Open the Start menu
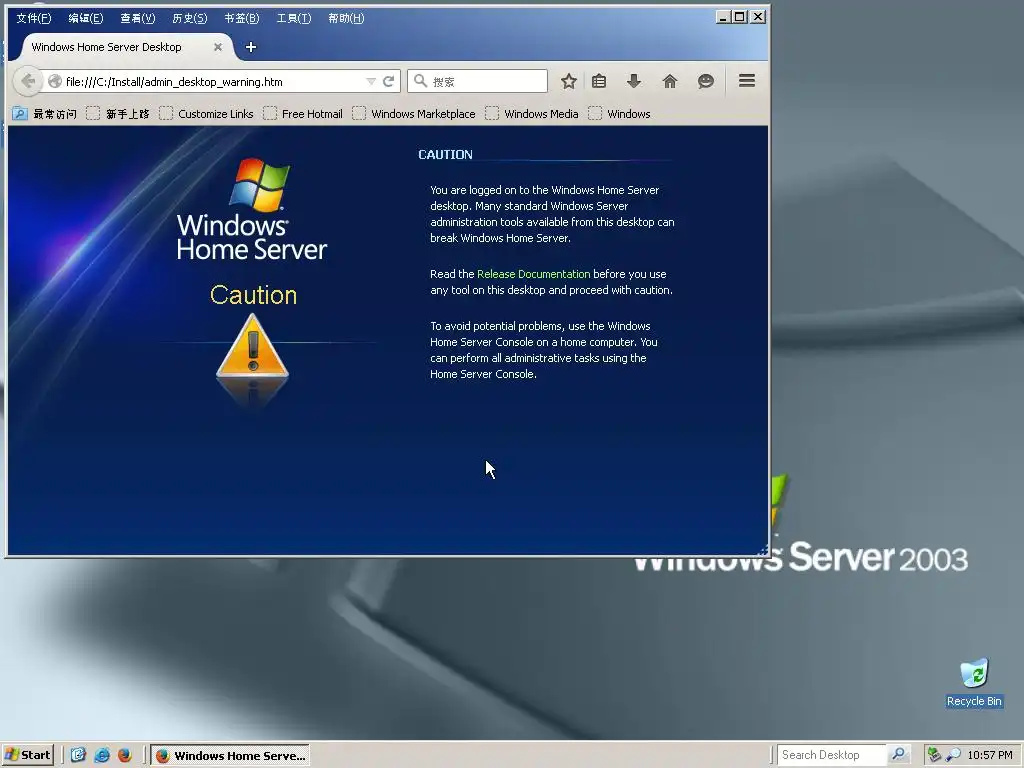Image resolution: width=1024 pixels, height=768 pixels. click(27, 755)
